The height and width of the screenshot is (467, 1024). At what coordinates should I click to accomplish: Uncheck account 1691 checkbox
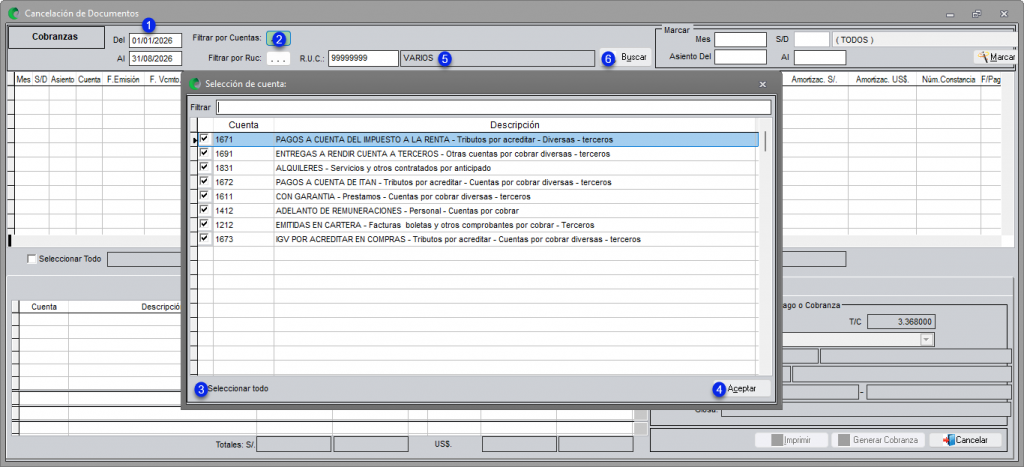click(x=204, y=153)
